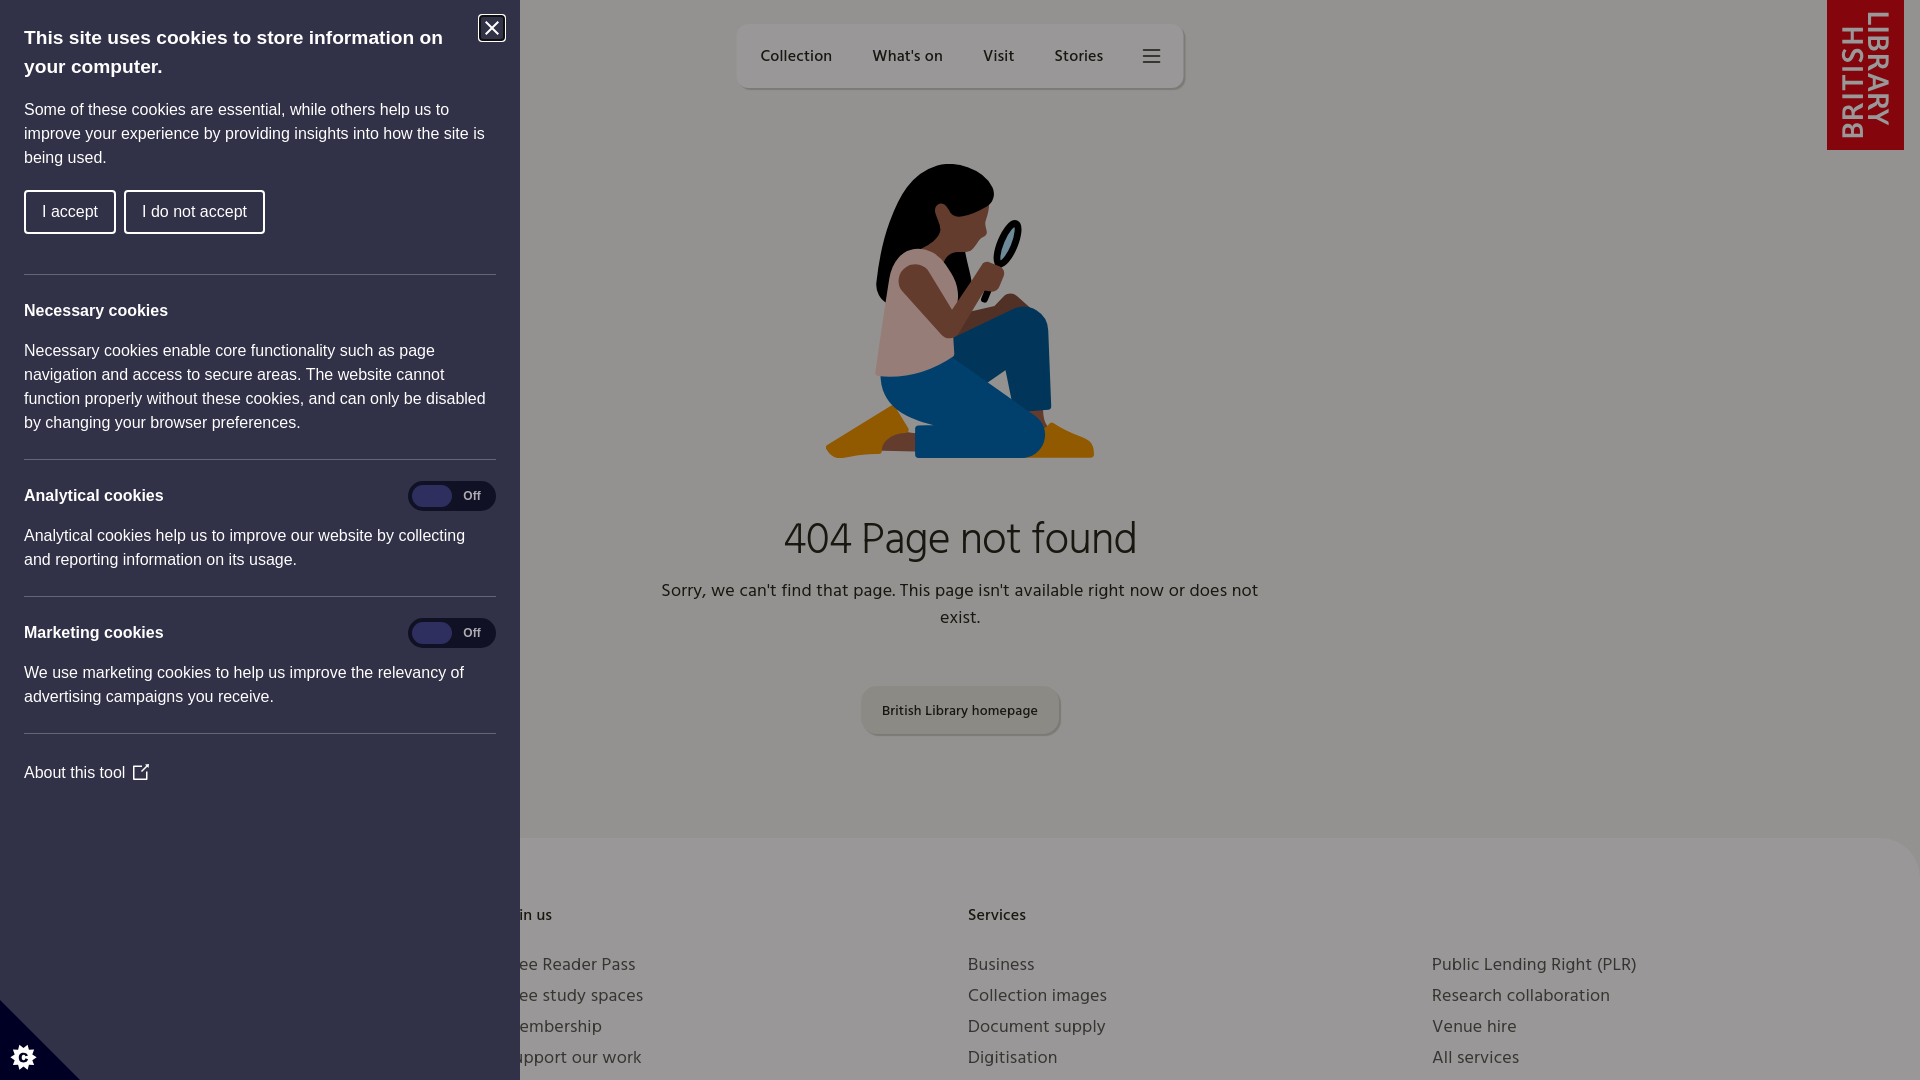This screenshot has width=1920, height=1080.
Task: Click the Services footer heading
Action: (997, 915)
